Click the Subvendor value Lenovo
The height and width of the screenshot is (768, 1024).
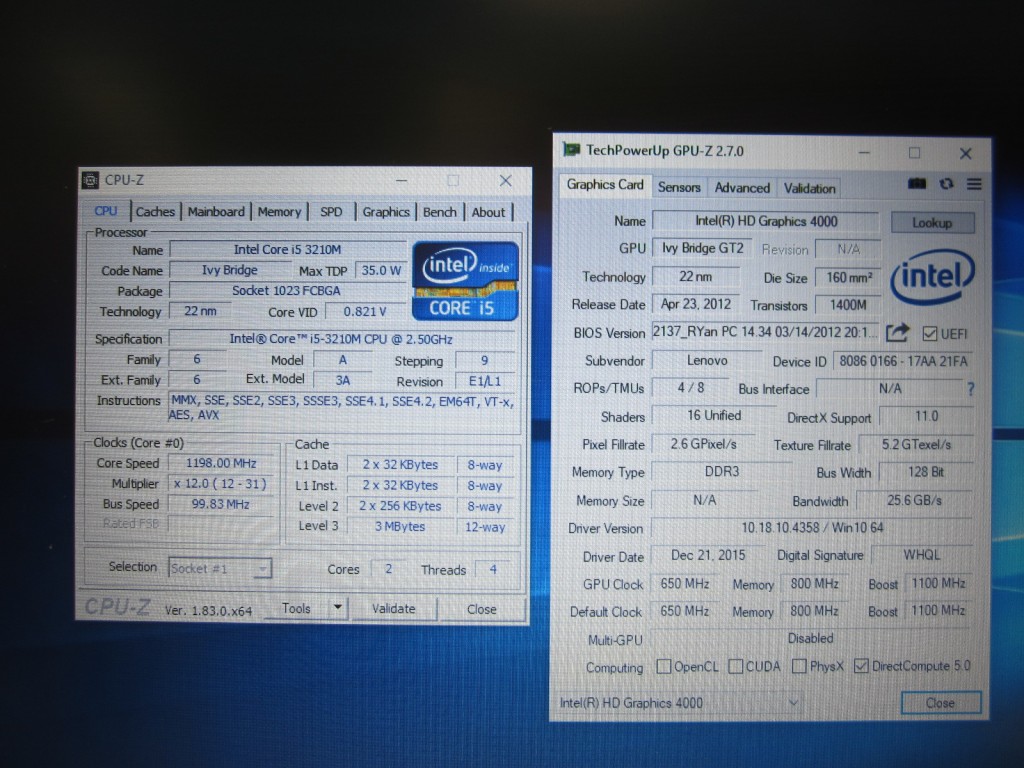click(x=707, y=360)
